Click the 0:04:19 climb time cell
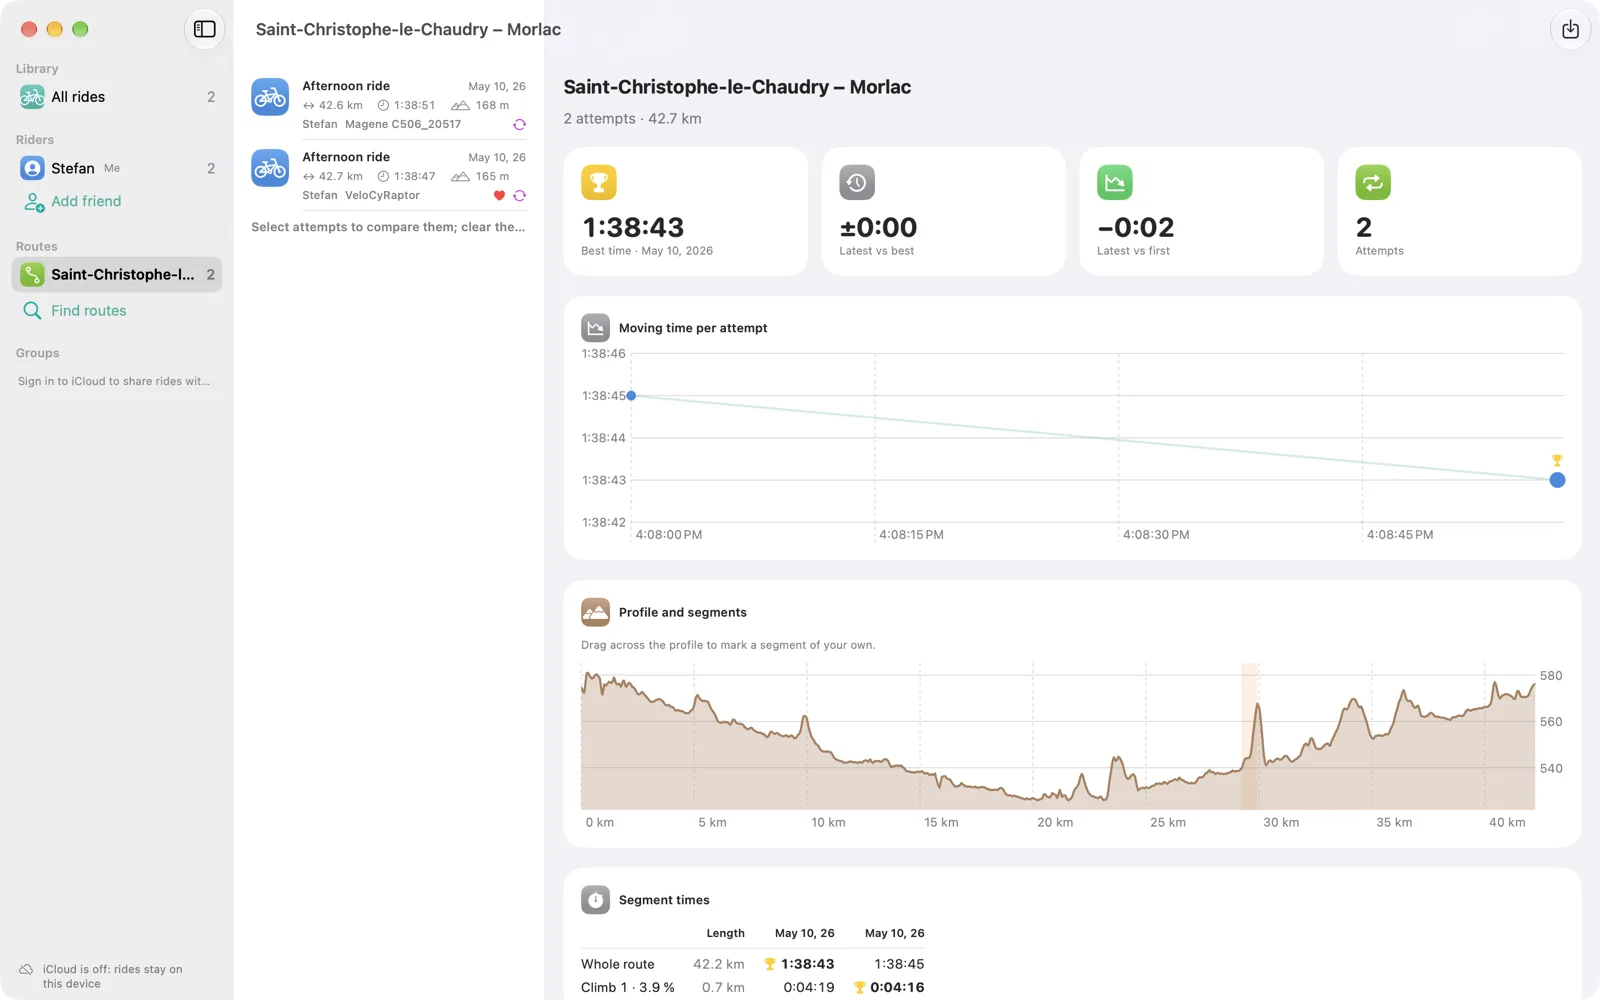The height and width of the screenshot is (1000, 1600). pos(808,987)
